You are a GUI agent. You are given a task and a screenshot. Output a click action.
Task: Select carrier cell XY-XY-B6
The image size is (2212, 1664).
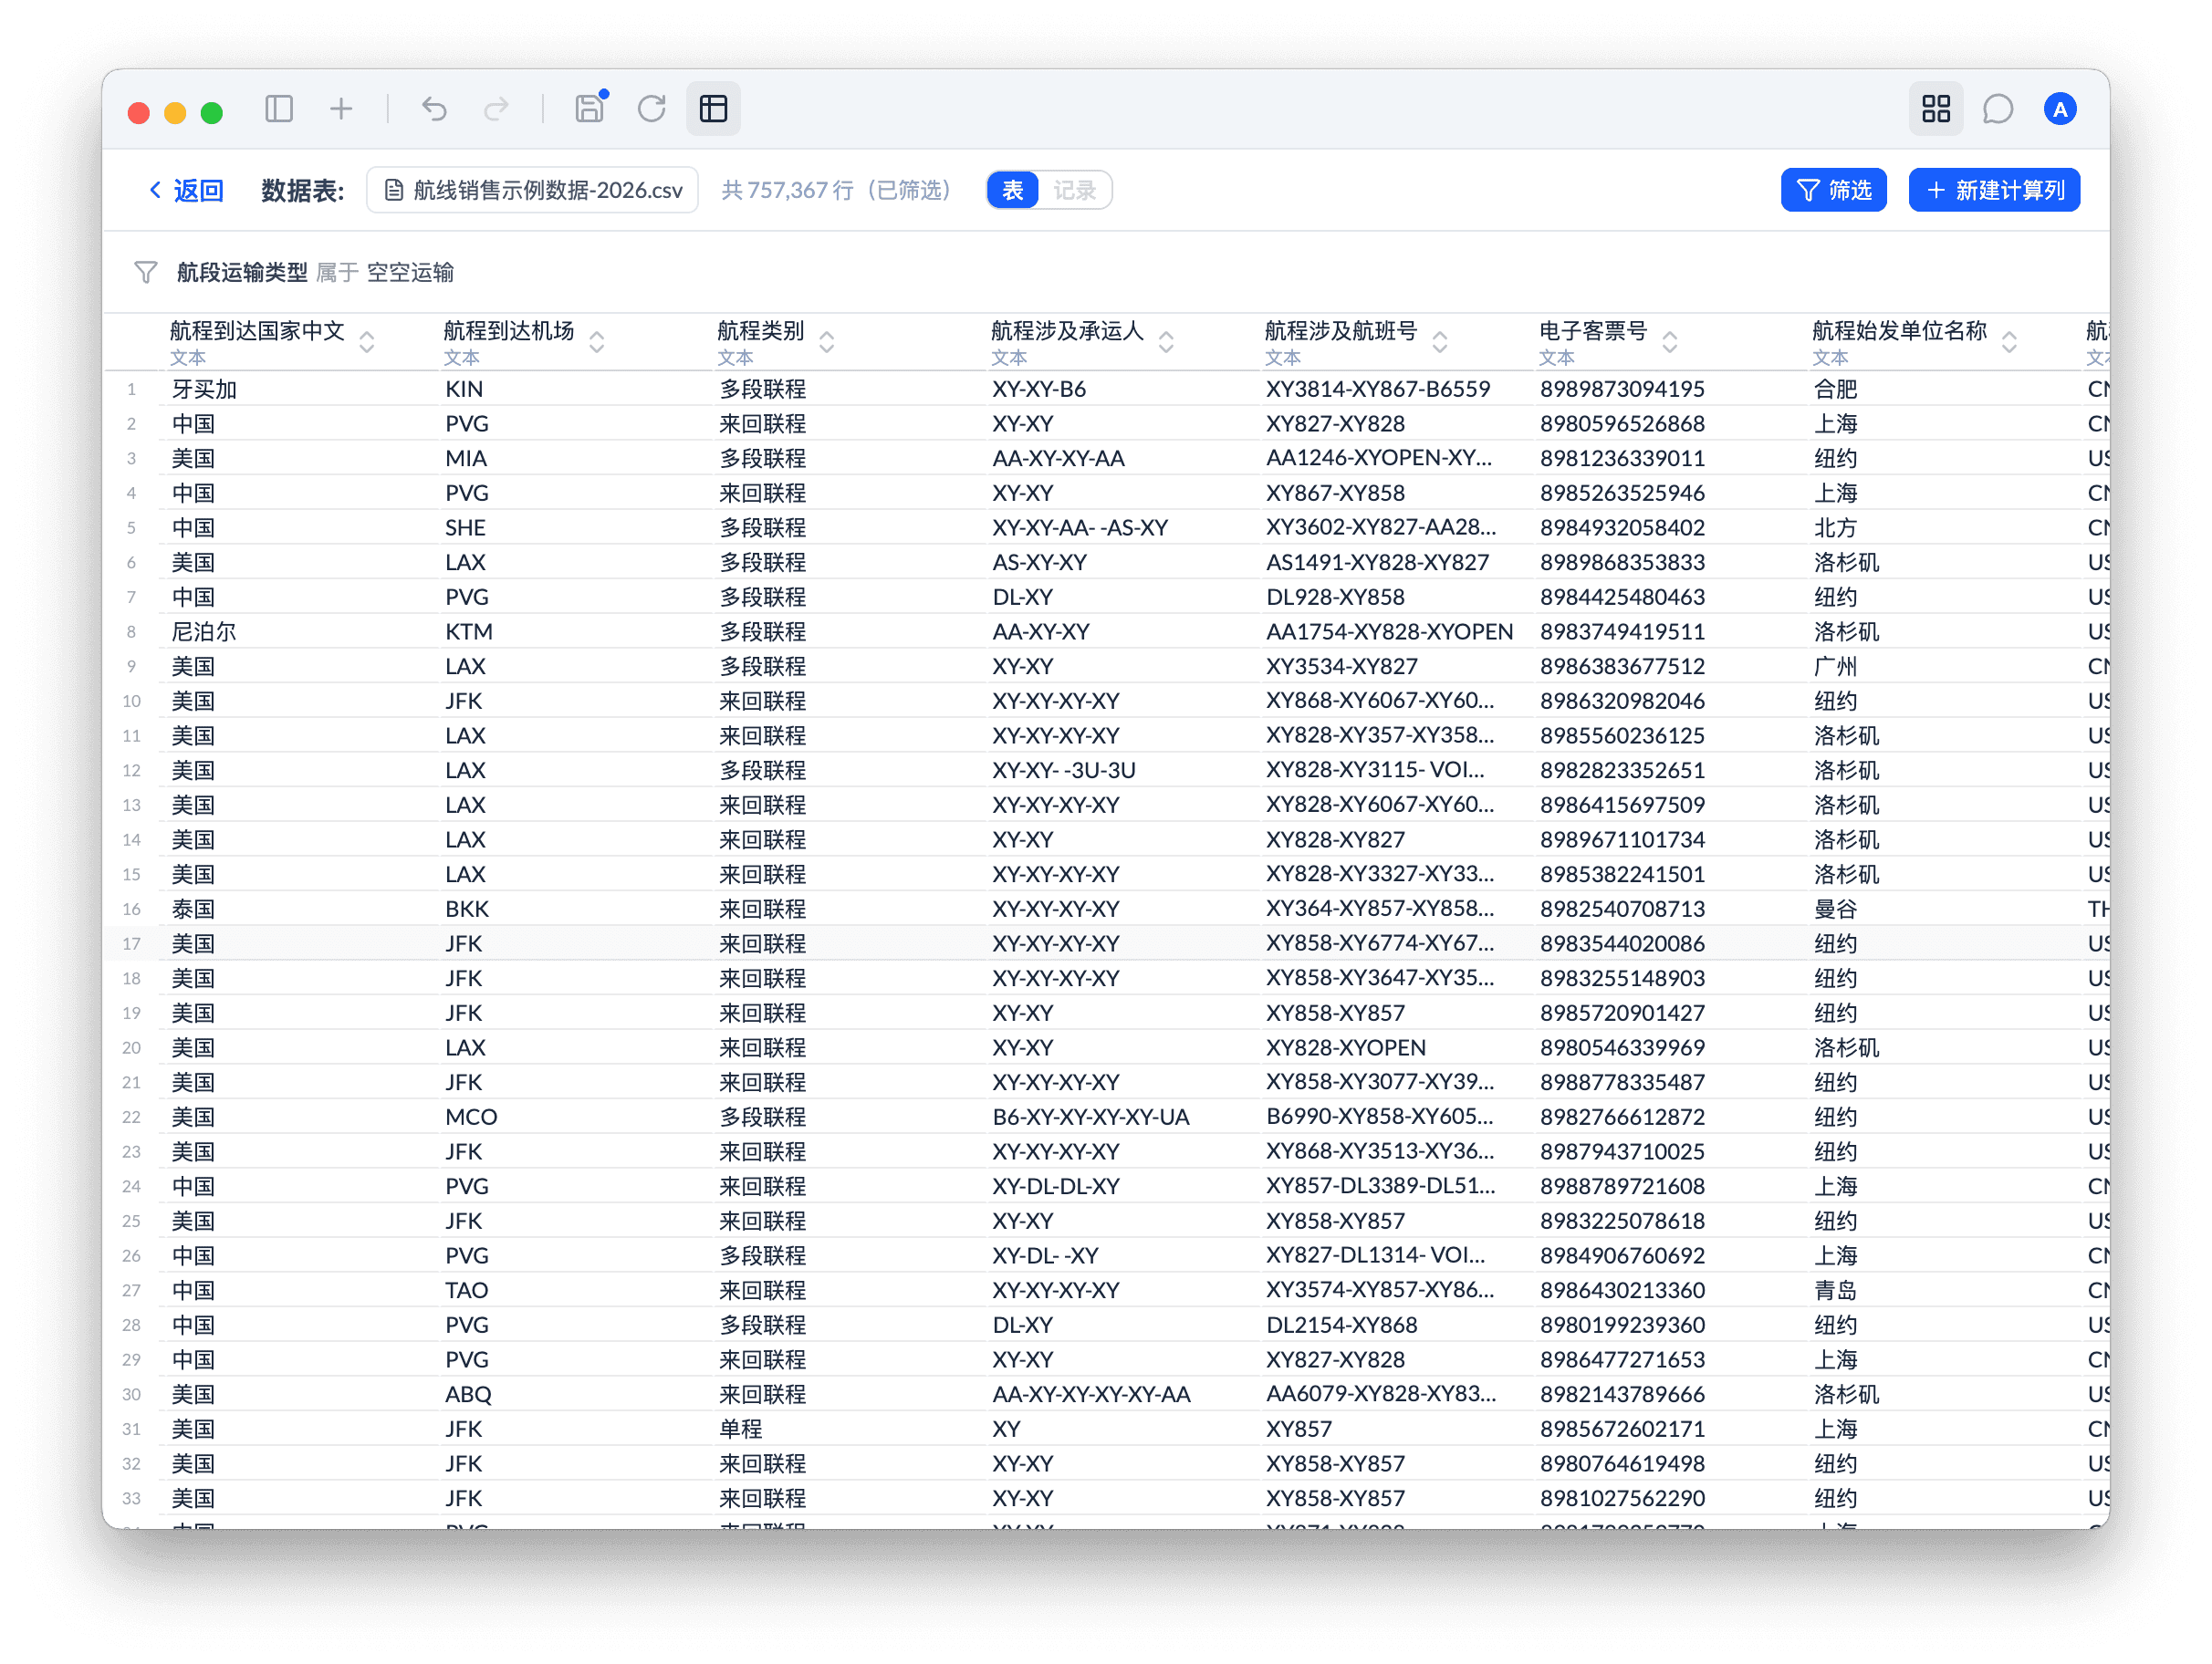click(x=1039, y=389)
